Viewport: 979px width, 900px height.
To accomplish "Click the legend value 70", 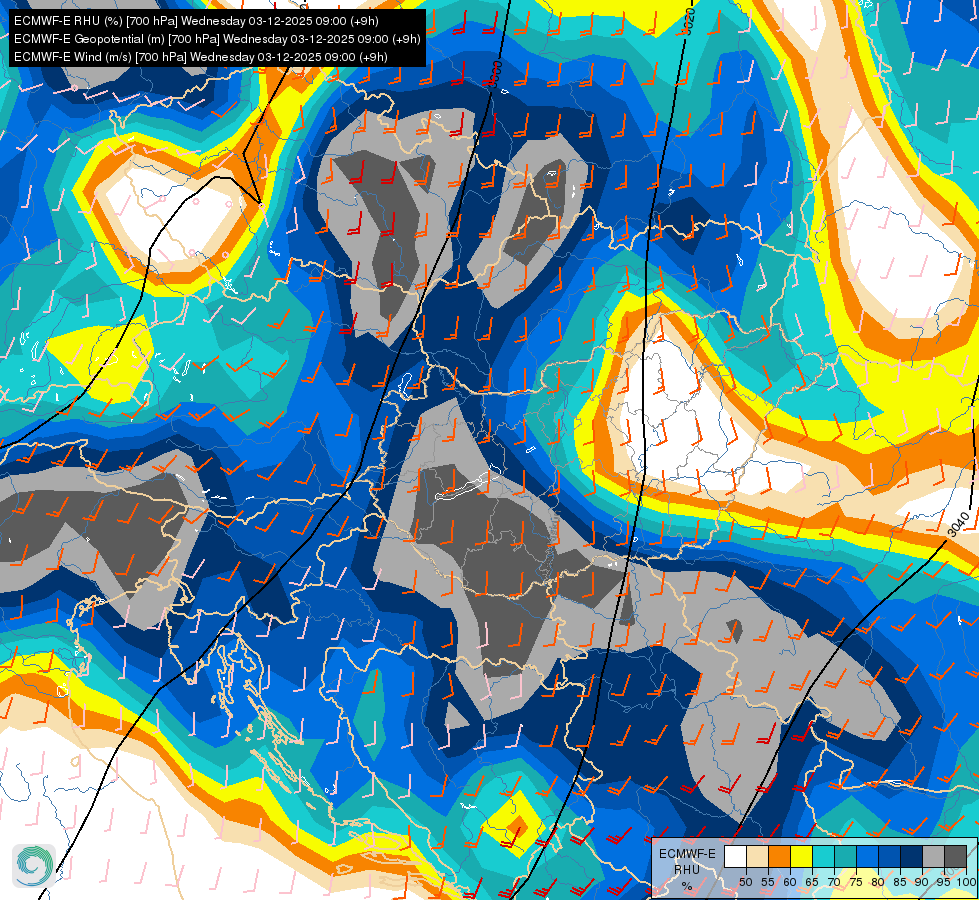I will pos(834,882).
